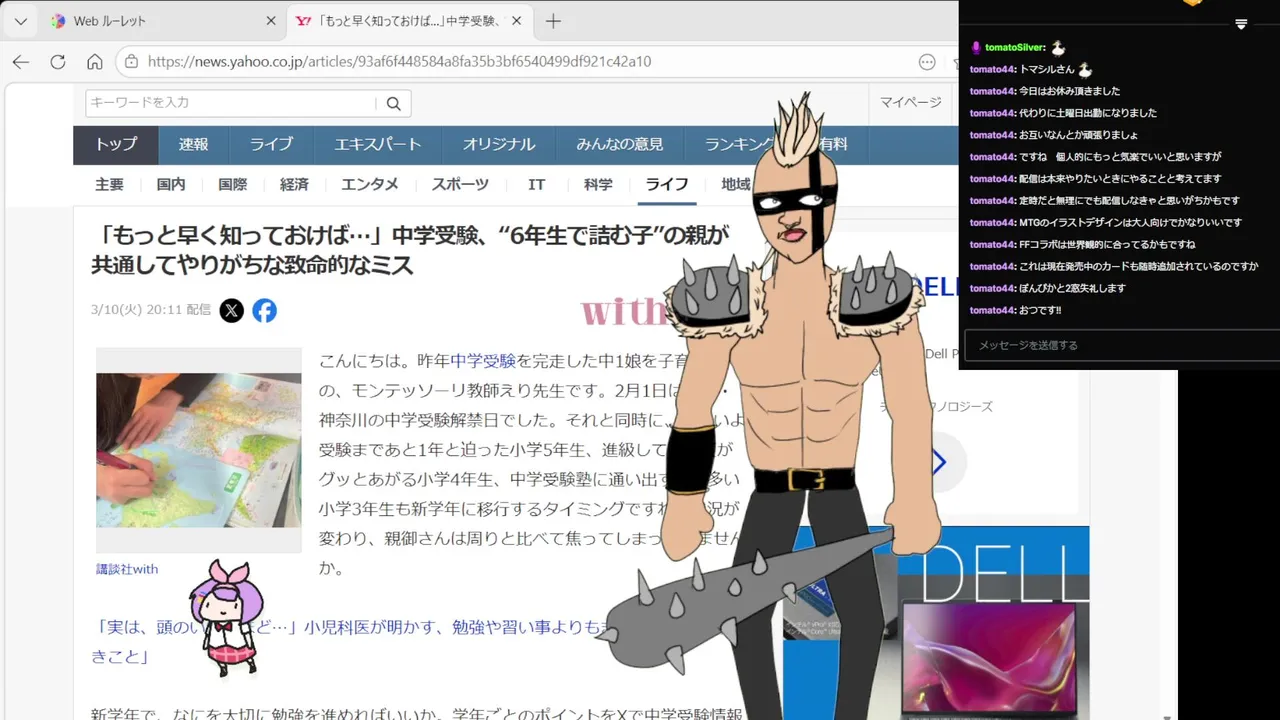Screen dimensions: 1280x720
Task: Open the ランキング navigation tab
Action: coord(738,144)
